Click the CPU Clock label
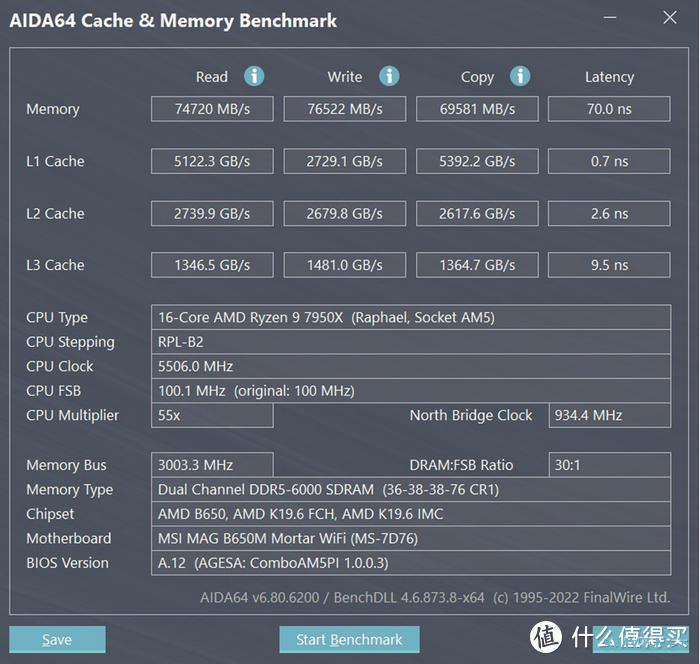The width and height of the screenshot is (700, 664). (59, 367)
